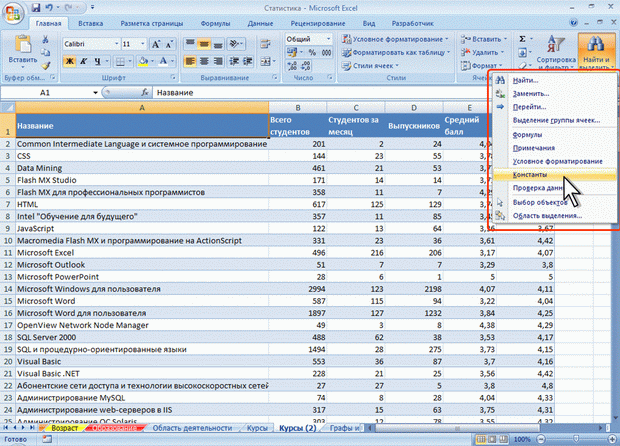Viewport: 620px width, 446px height.
Task: Undo the last action
Action: [x=49, y=8]
